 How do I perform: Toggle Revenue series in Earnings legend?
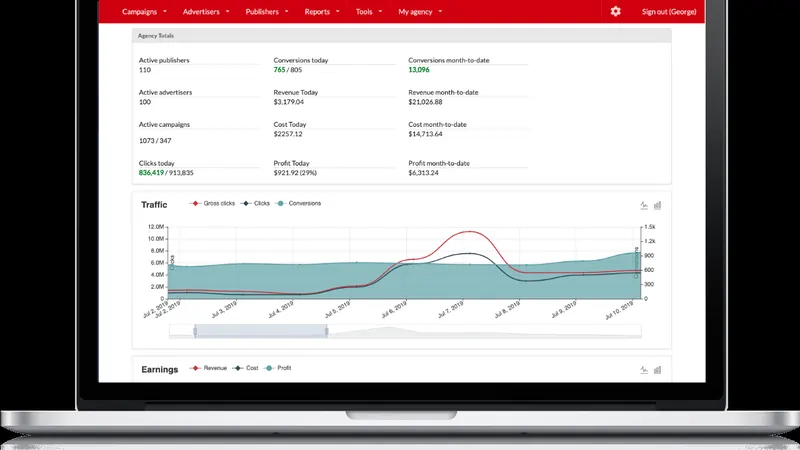(208, 368)
